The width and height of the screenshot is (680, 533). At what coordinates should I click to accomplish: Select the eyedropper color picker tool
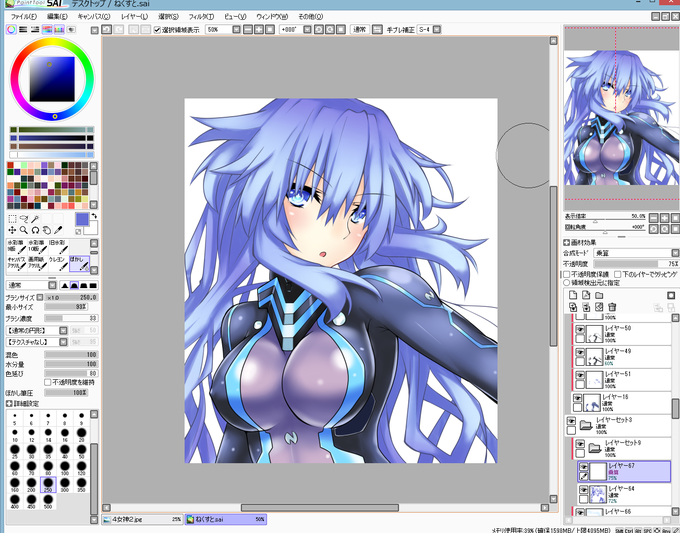(x=58, y=230)
